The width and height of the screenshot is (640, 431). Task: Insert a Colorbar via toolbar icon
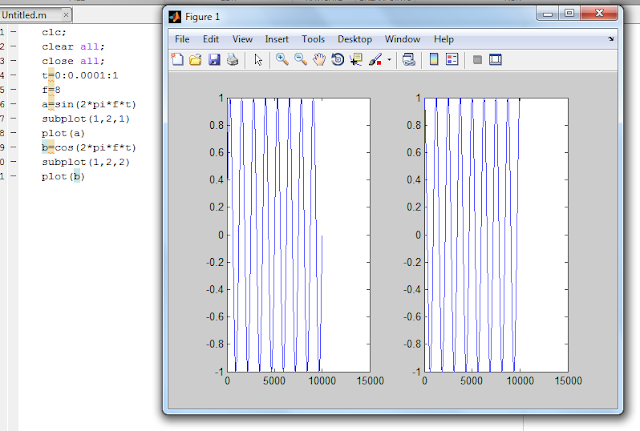(434, 60)
